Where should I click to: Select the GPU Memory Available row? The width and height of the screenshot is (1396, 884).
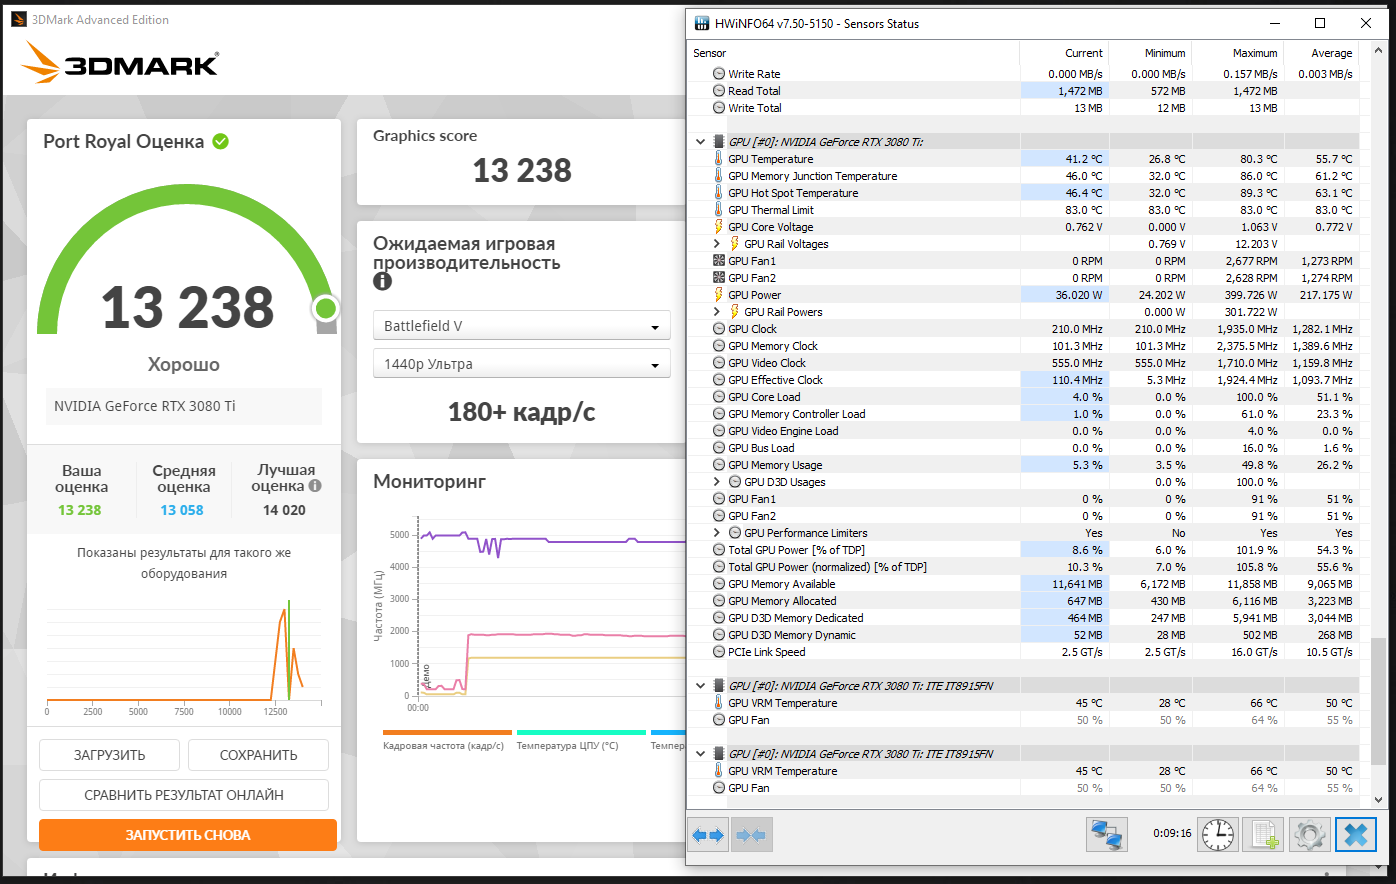tap(1023, 584)
